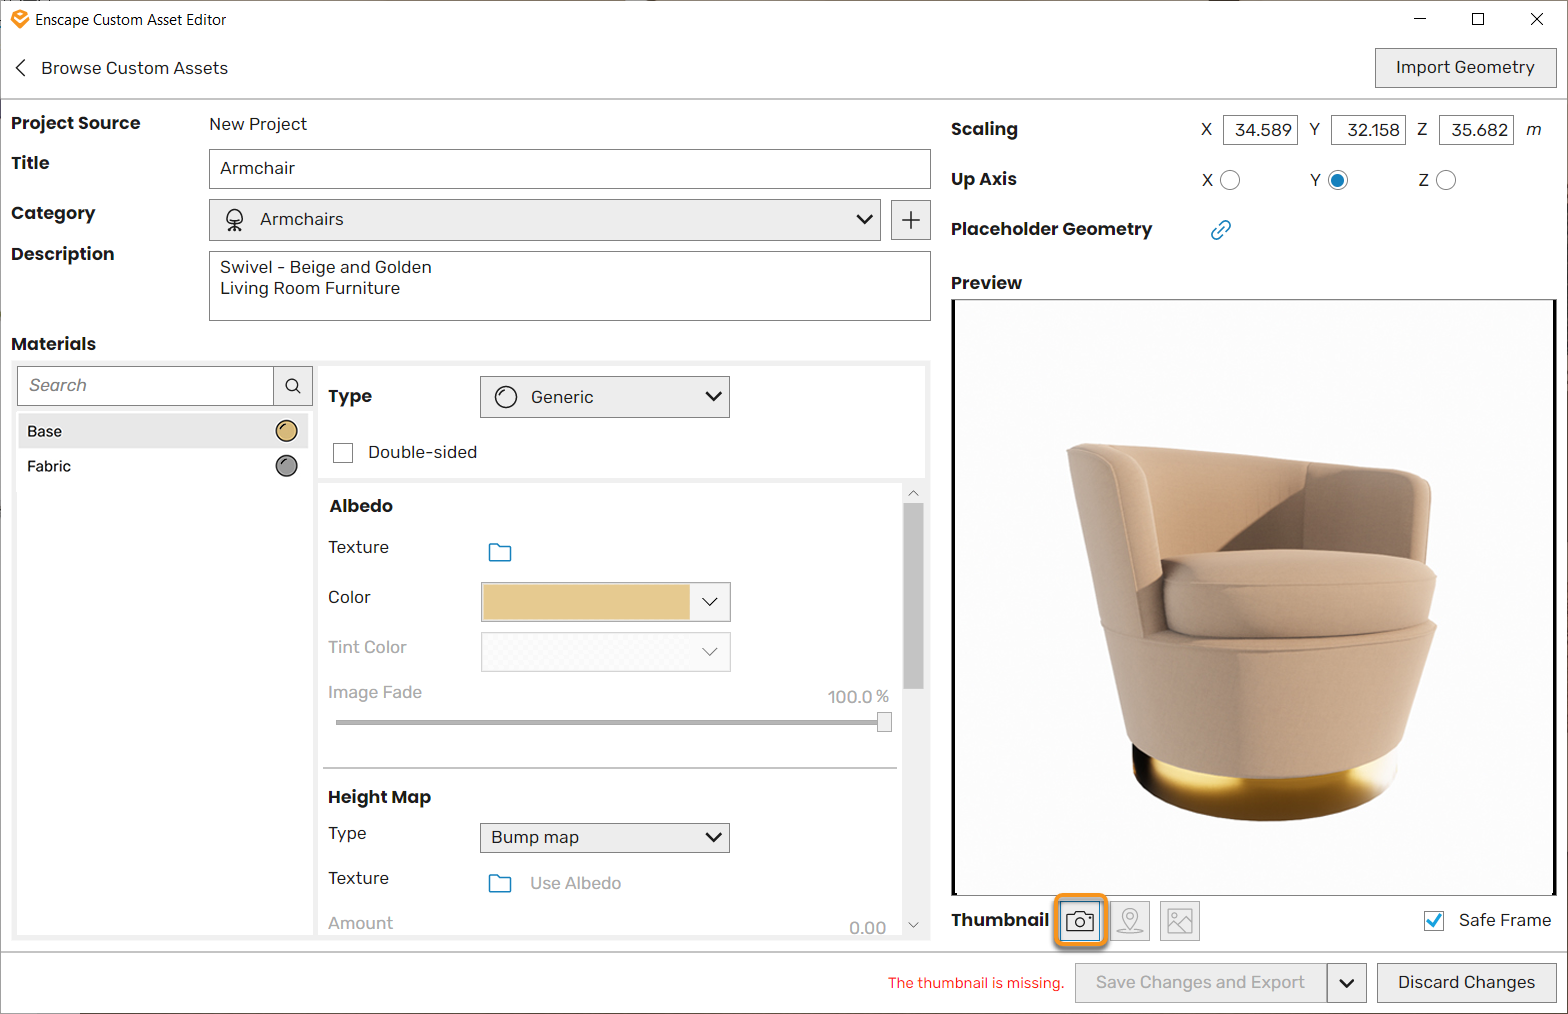Click the material properties scrollbar thumb

click(913, 596)
